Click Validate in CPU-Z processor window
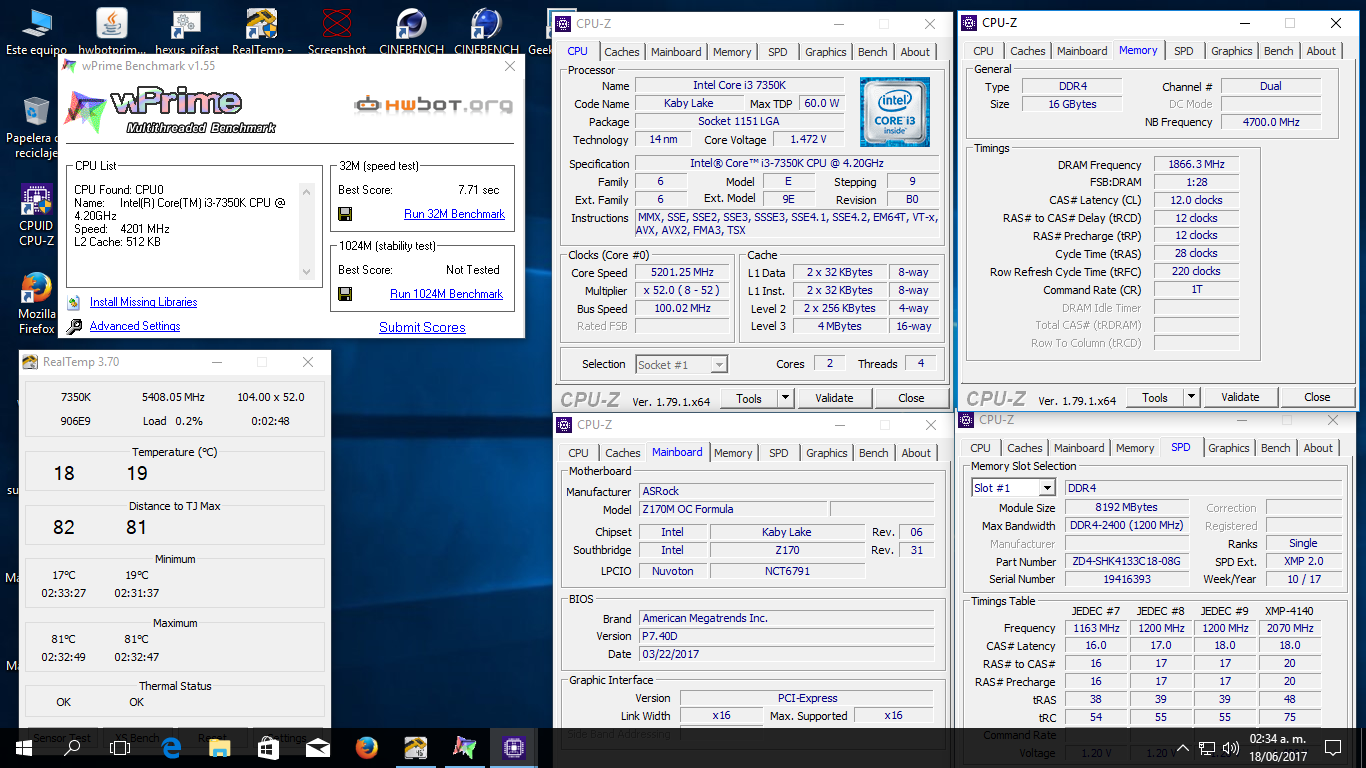 834,398
